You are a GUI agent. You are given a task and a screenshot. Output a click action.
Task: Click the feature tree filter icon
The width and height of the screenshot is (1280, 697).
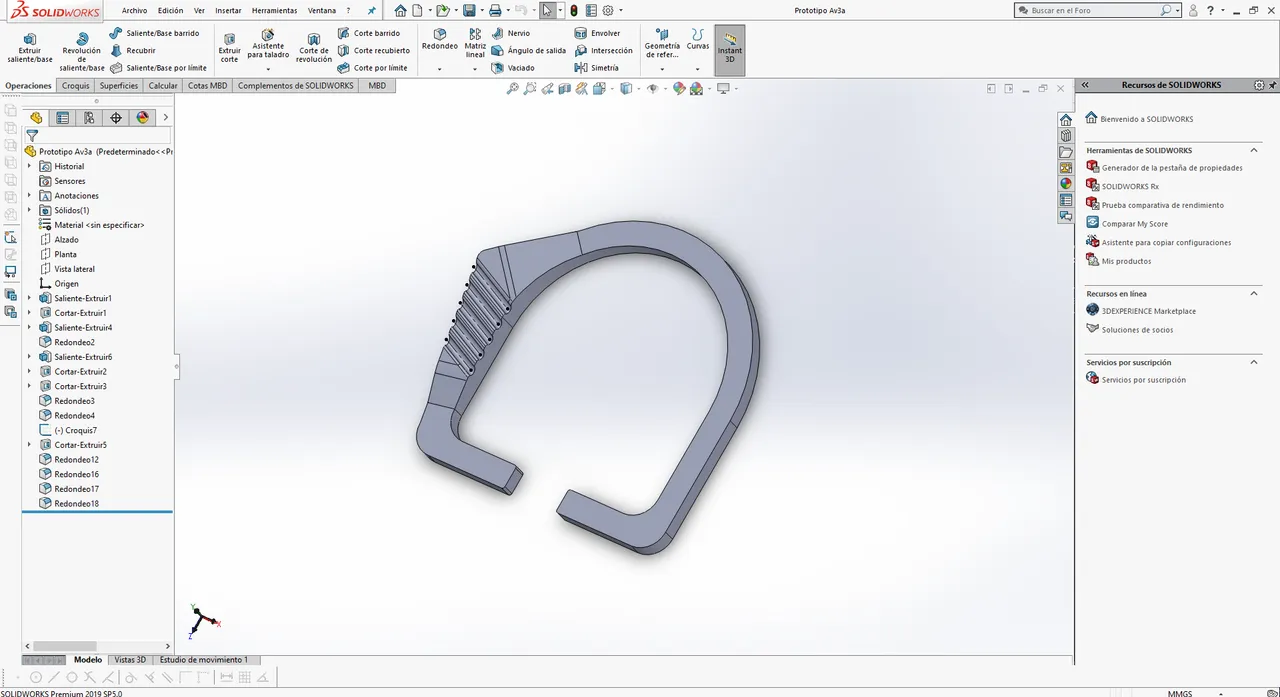pyautogui.click(x=32, y=135)
